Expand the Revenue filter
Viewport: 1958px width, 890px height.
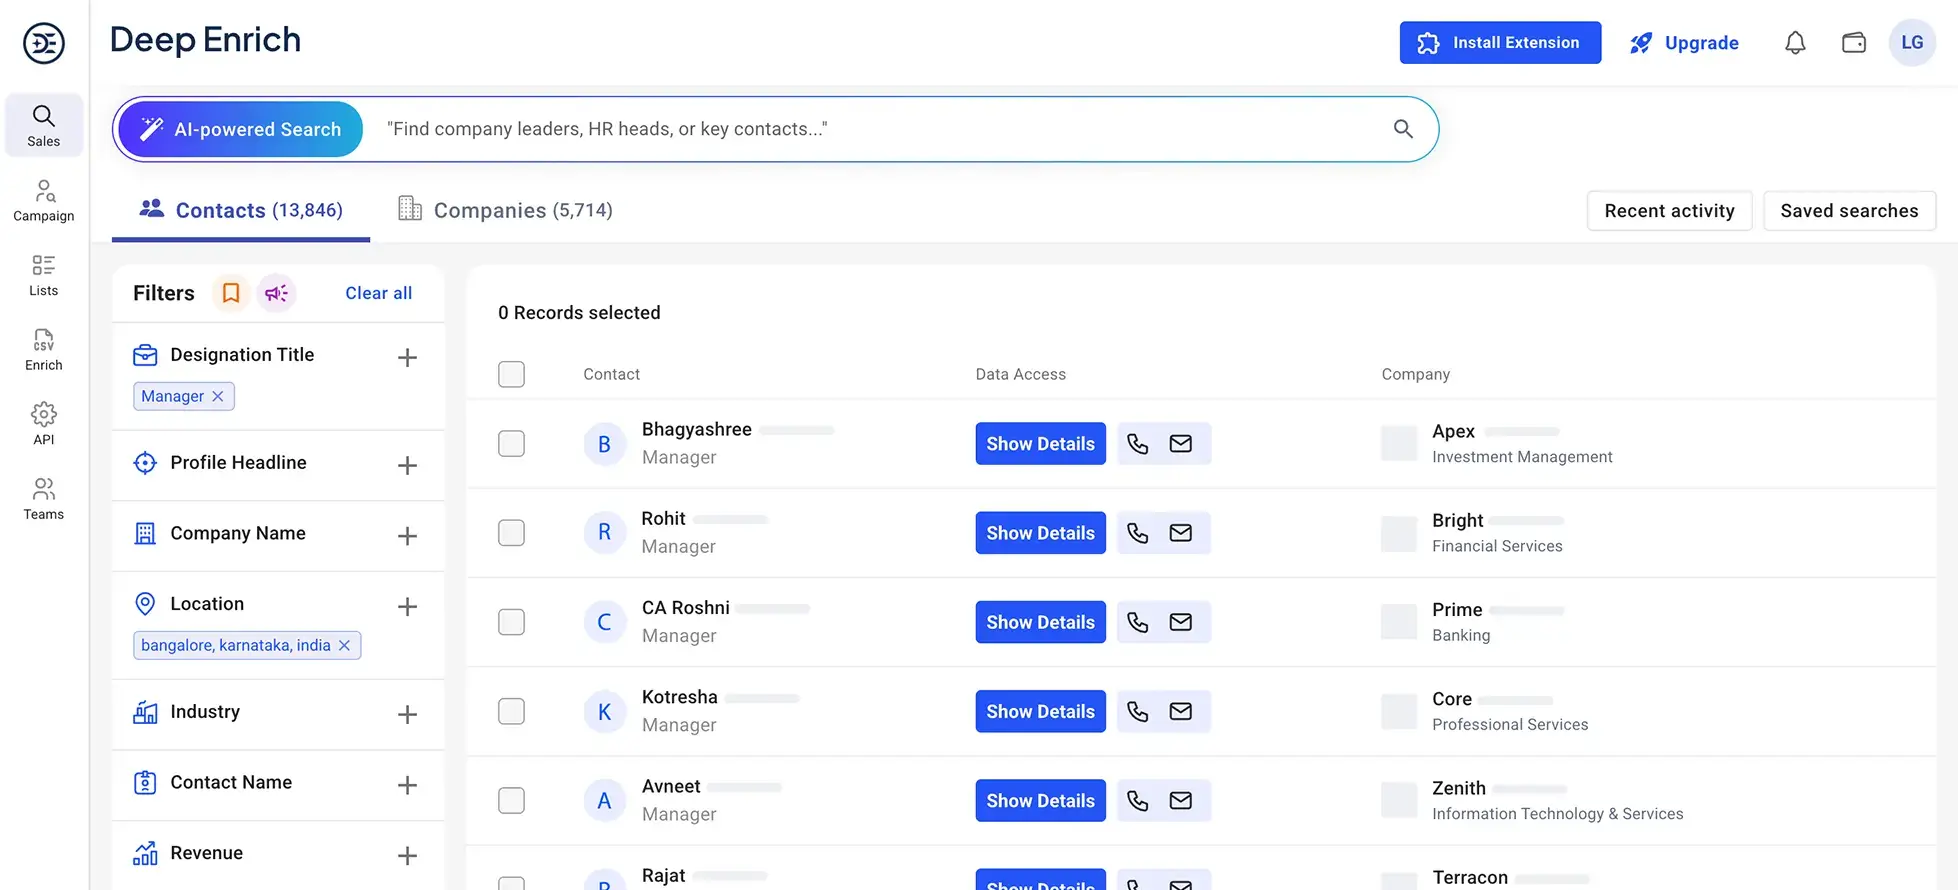407,855
